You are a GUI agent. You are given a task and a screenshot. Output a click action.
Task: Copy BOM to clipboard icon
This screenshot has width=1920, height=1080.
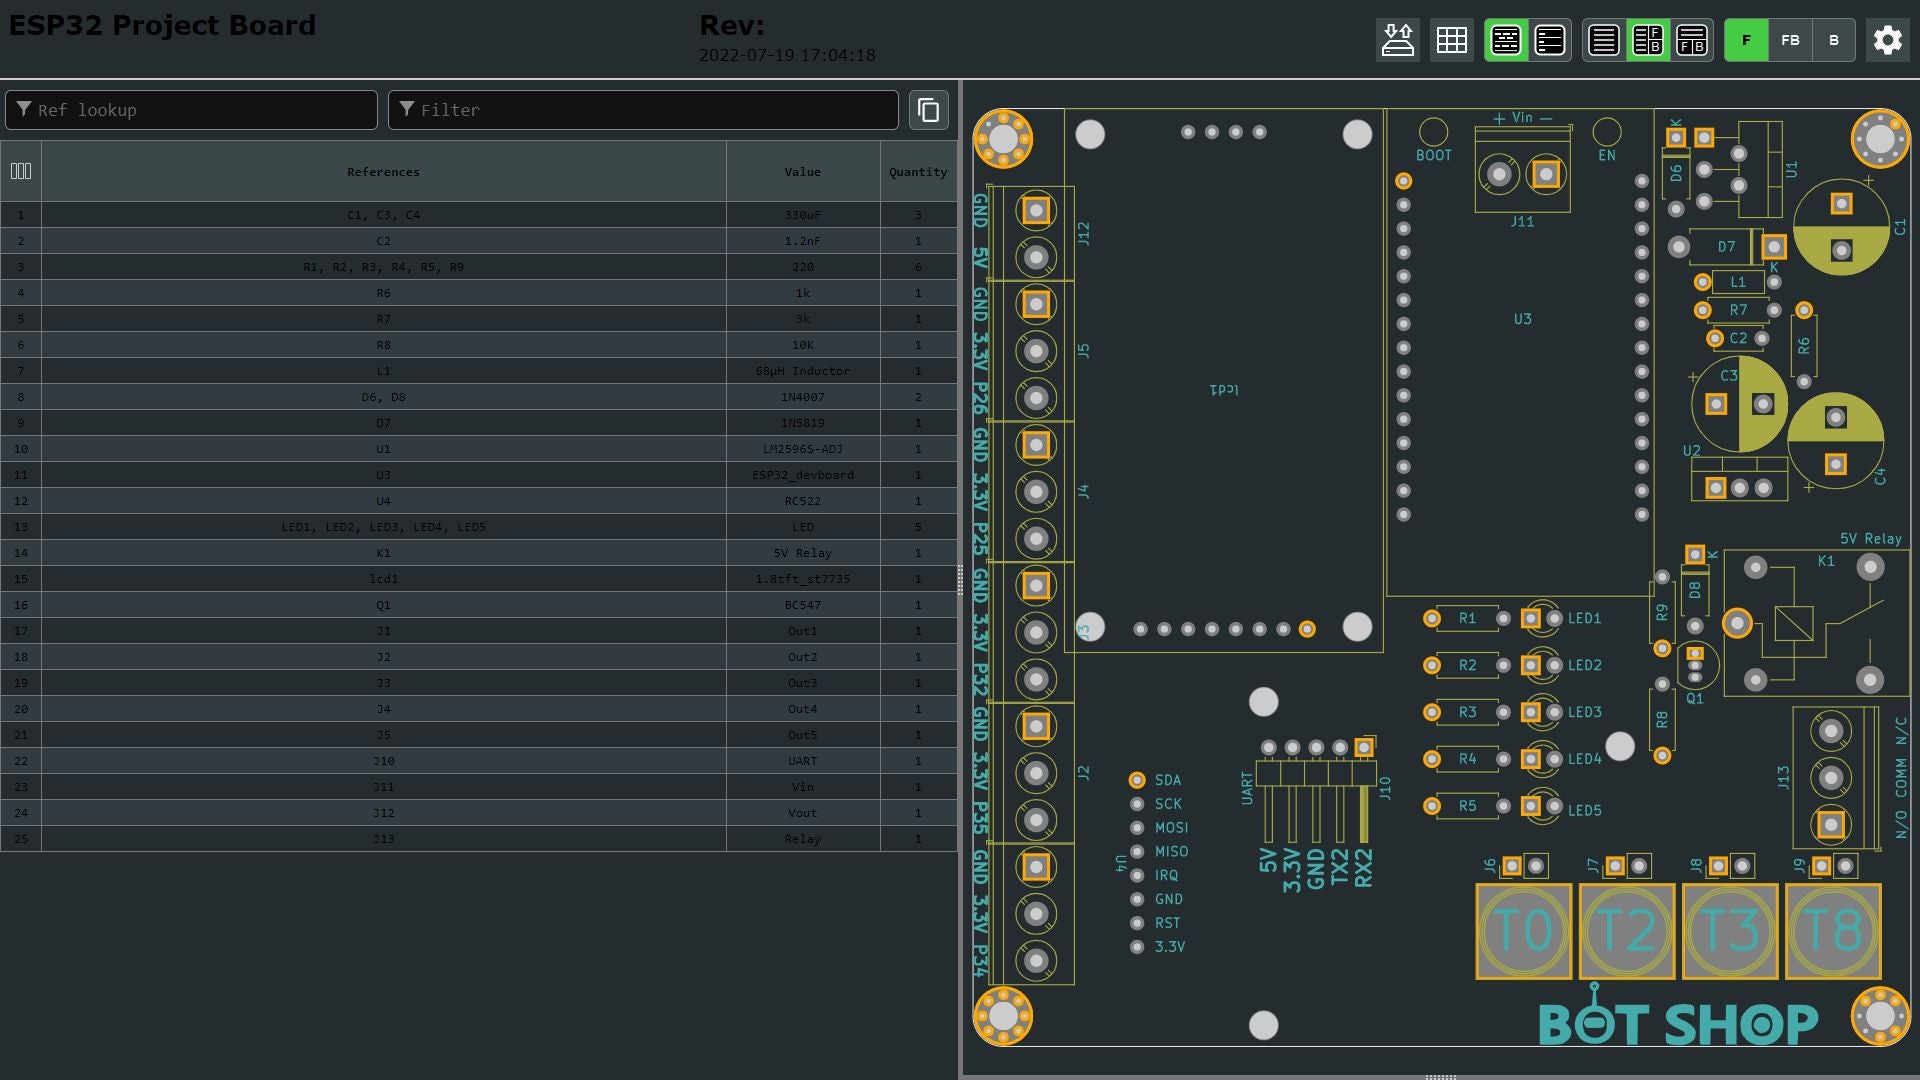point(928,110)
